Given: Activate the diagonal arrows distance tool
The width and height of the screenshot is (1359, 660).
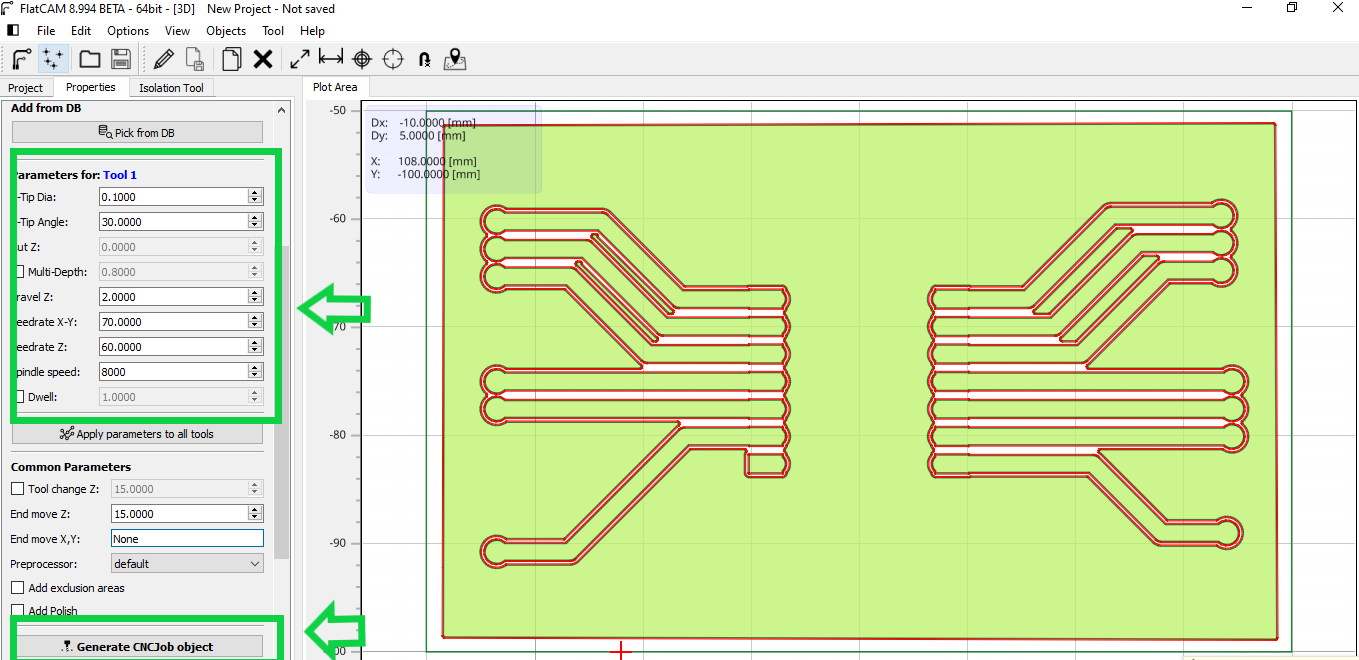Looking at the screenshot, I should pyautogui.click(x=300, y=59).
